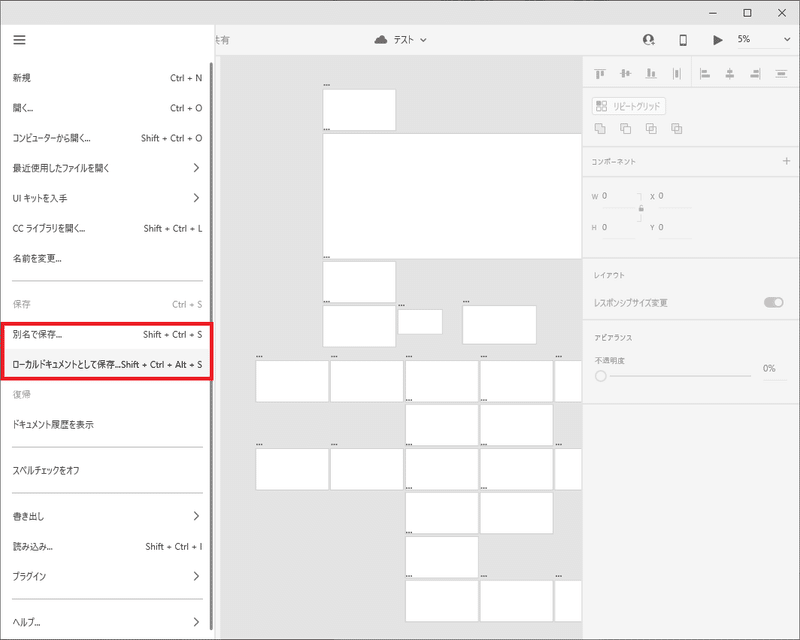Expand the 書き出し submenu
800x640 pixels.
(107, 516)
